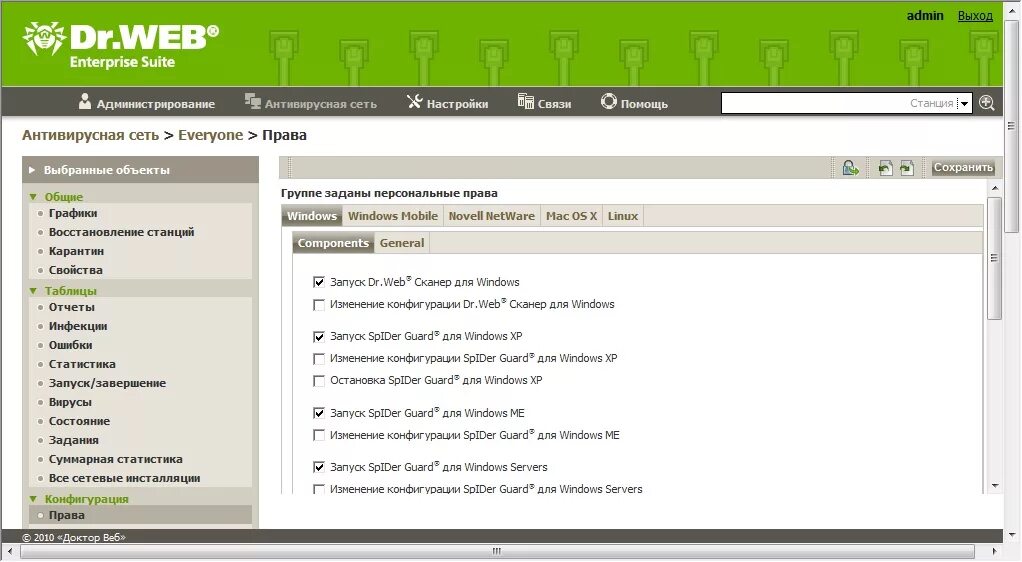
Task: Open advanced search magnifier icon
Action: pyautogui.click(x=987, y=103)
